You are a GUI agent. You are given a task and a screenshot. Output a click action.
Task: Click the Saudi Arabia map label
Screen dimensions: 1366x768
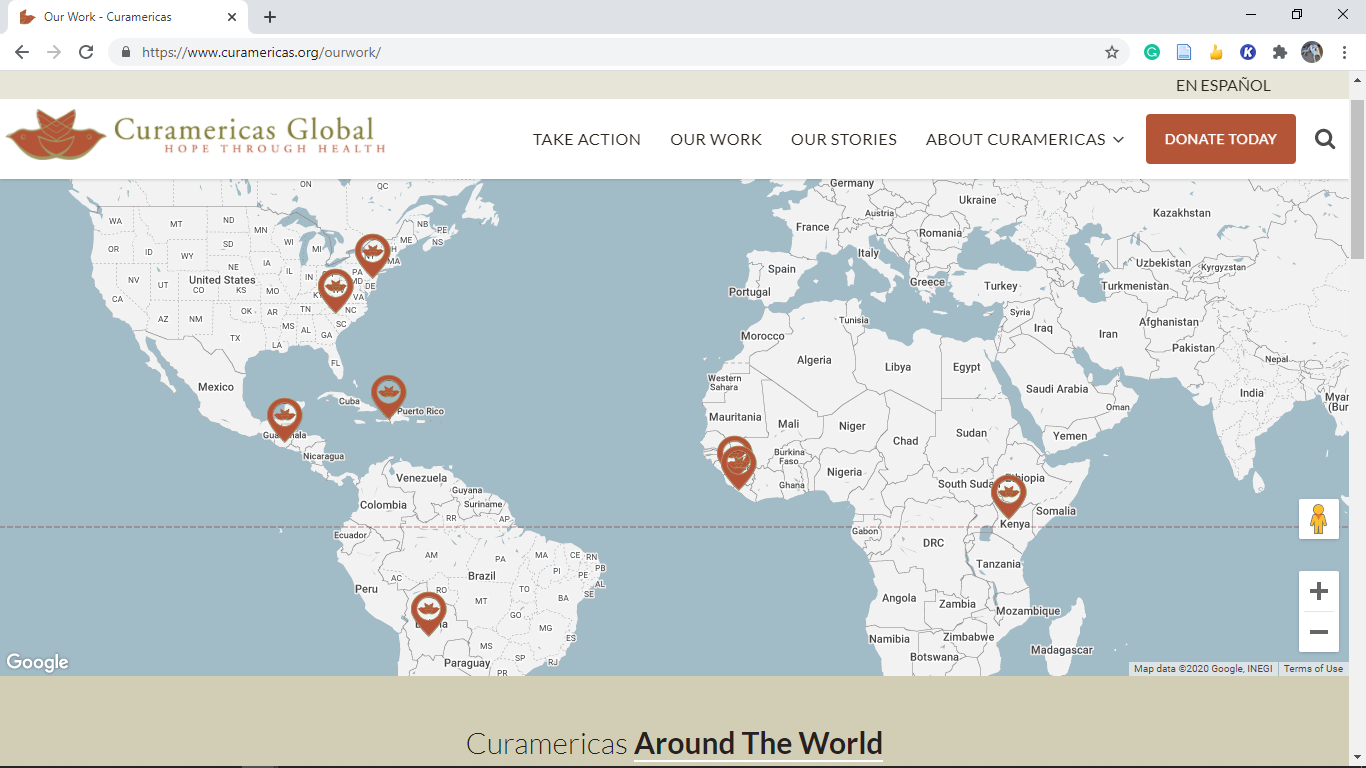(x=1057, y=389)
